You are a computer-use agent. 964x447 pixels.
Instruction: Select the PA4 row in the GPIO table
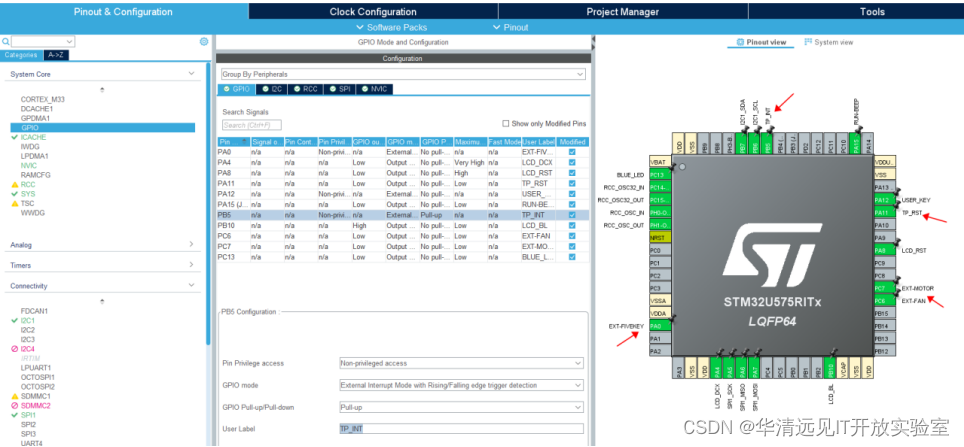click(403, 162)
